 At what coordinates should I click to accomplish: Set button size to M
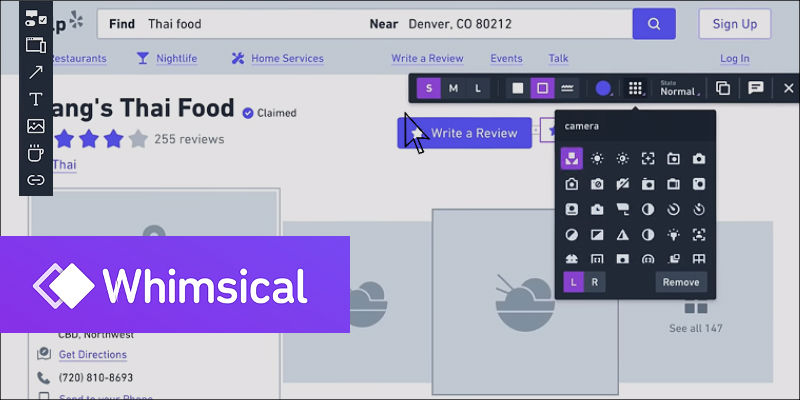coord(453,88)
